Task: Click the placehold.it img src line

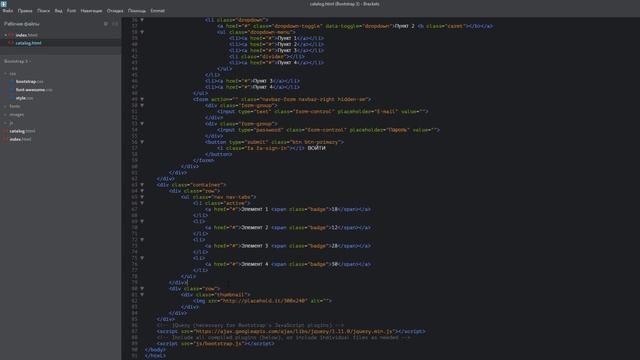Action: [x=262, y=301]
